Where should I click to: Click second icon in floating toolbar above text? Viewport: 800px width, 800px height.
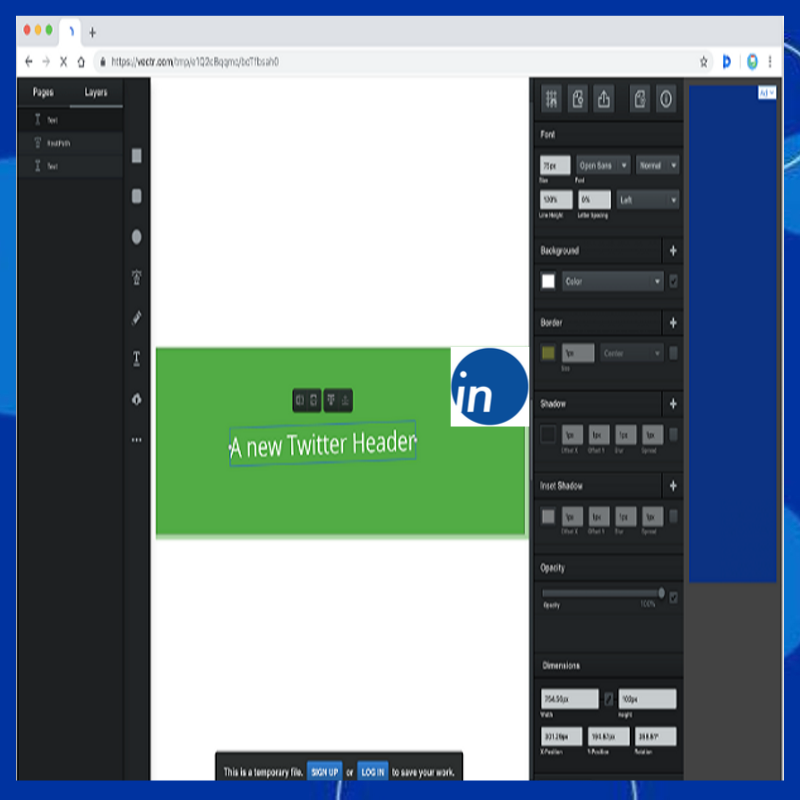coord(314,401)
